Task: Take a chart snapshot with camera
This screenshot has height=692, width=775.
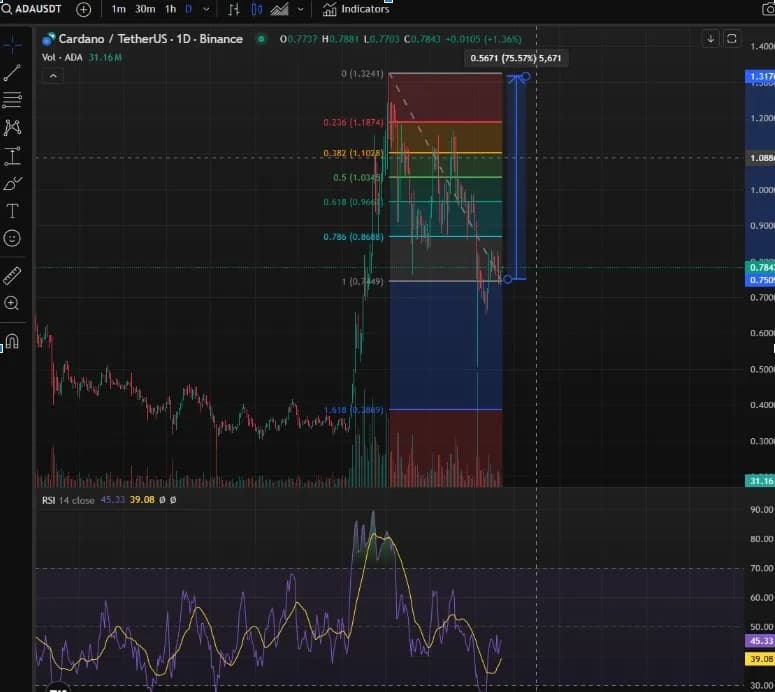Action: click(x=767, y=9)
